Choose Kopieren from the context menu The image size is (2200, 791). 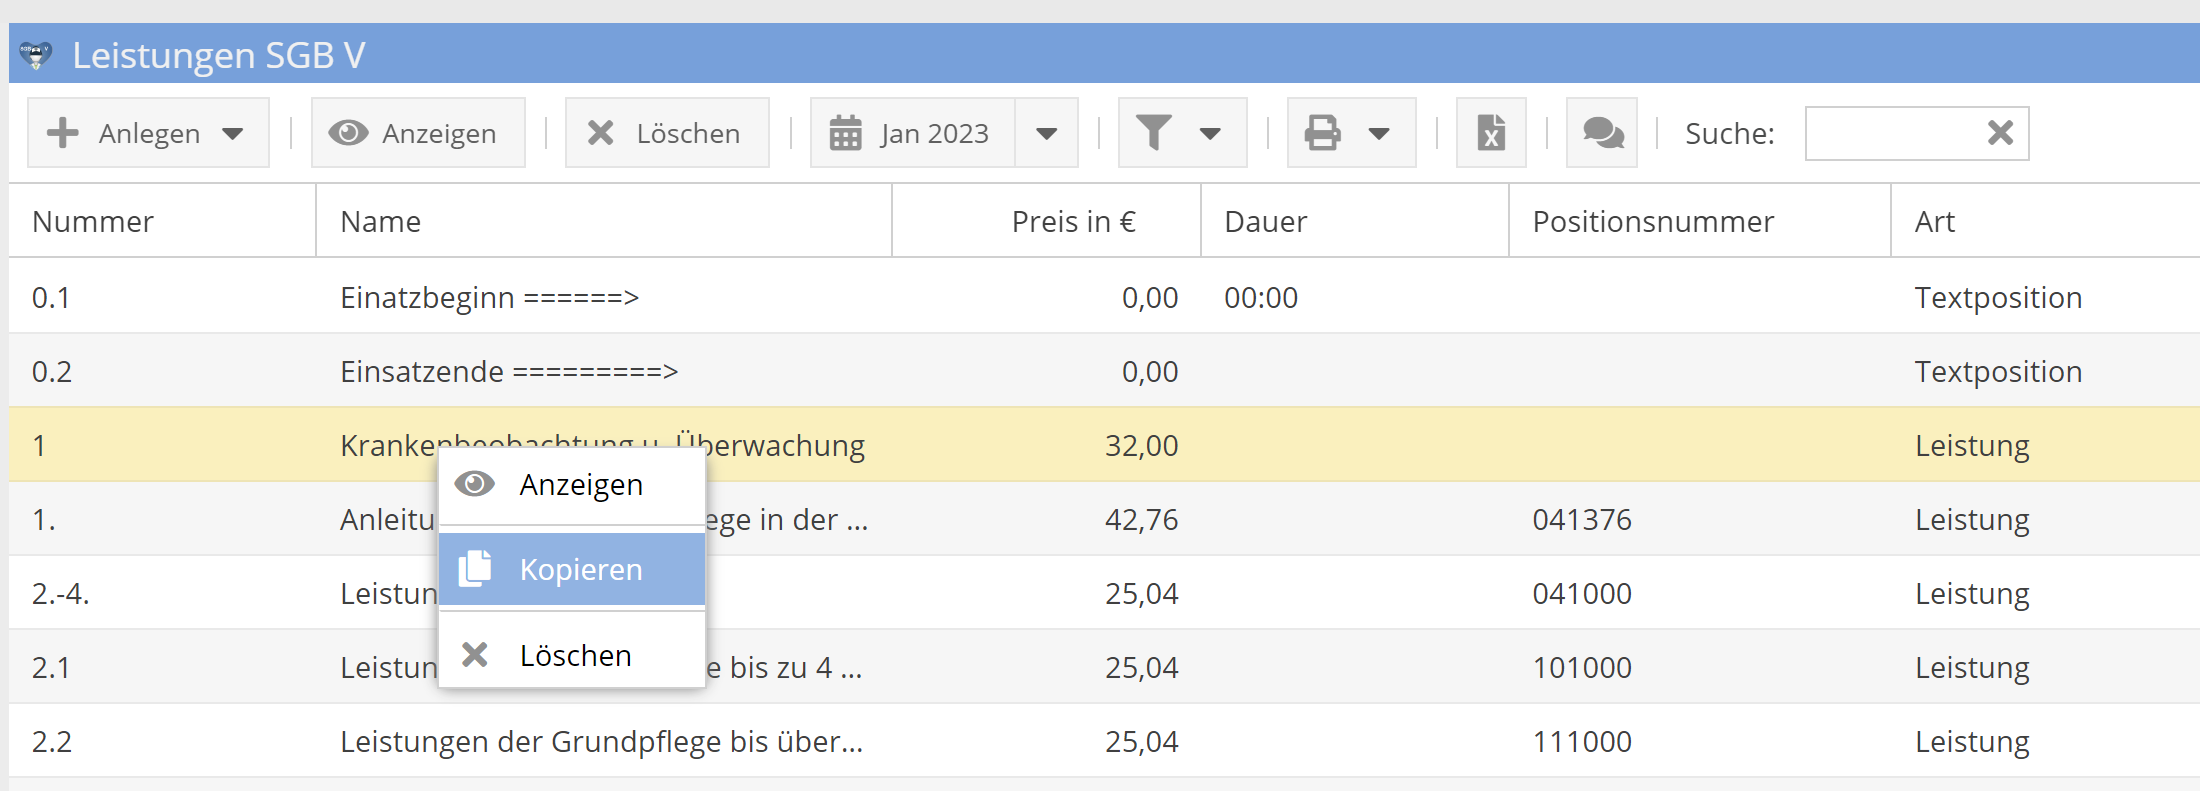pyautogui.click(x=572, y=569)
